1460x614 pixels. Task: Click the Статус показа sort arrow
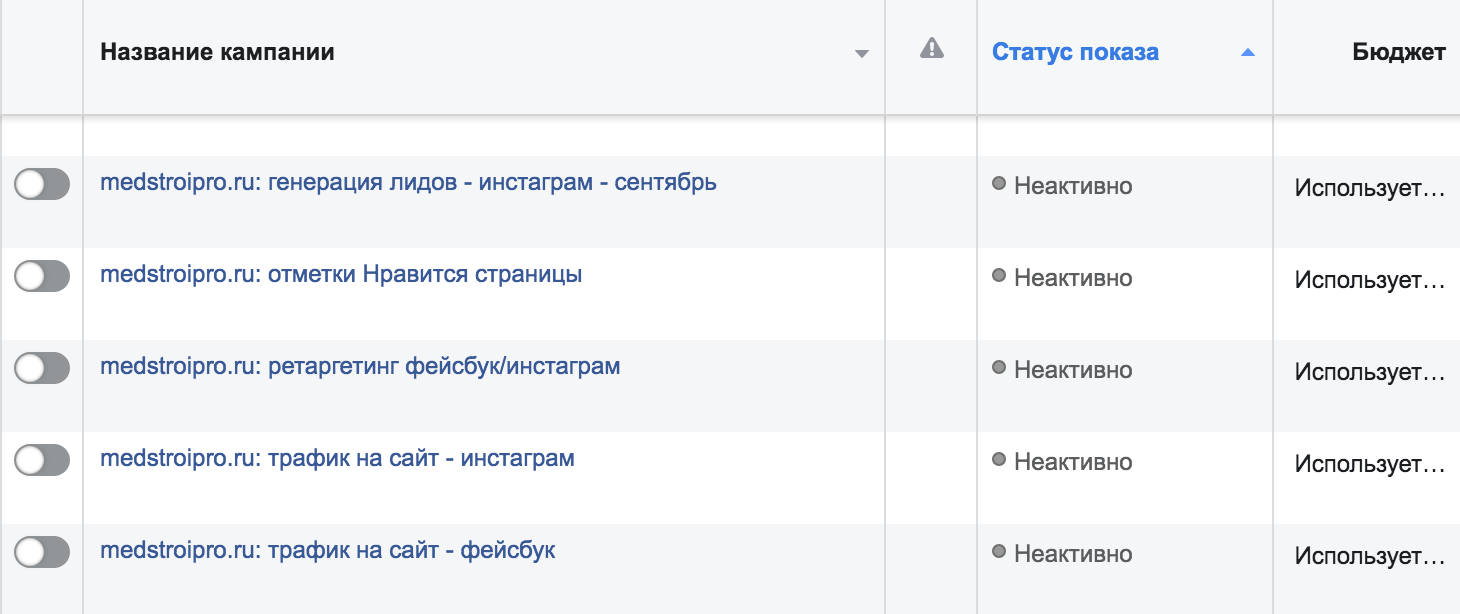pos(1247,53)
